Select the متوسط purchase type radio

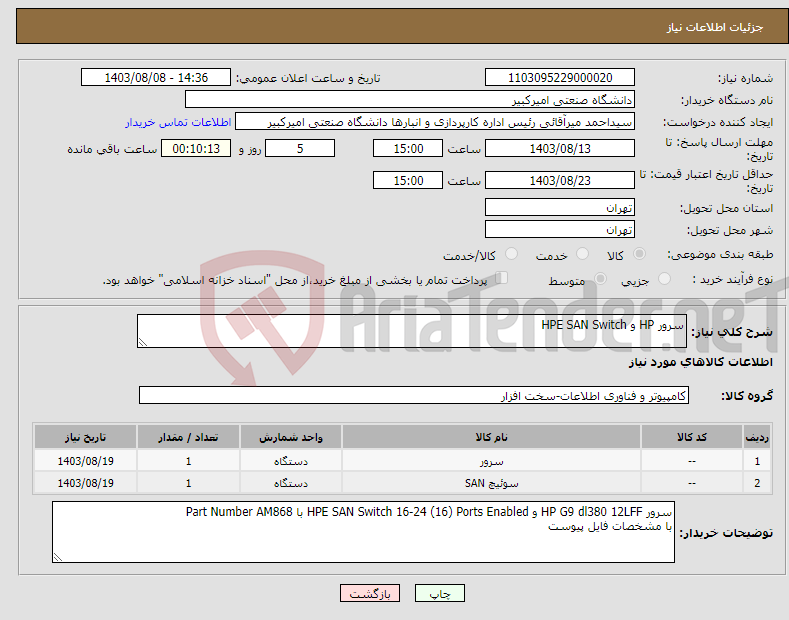click(x=600, y=279)
